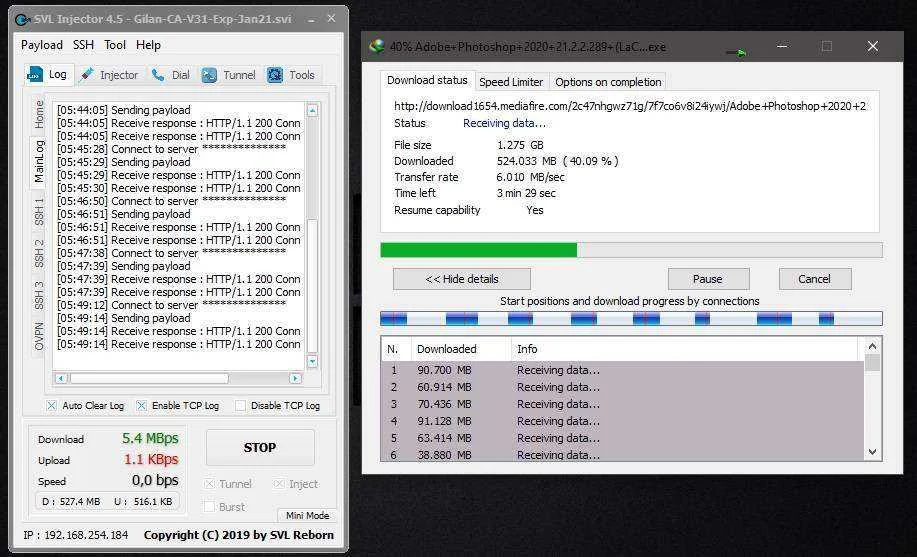Select connection row 3 with 70.436 MB
Viewport: 917px width, 557px height.
[x=623, y=404]
